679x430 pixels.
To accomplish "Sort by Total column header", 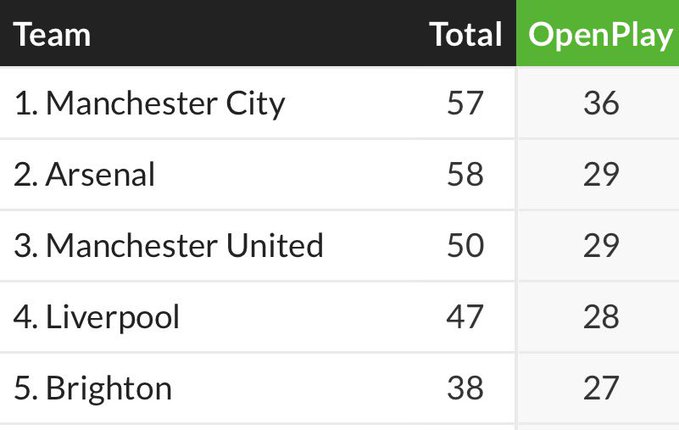I will point(466,35).
